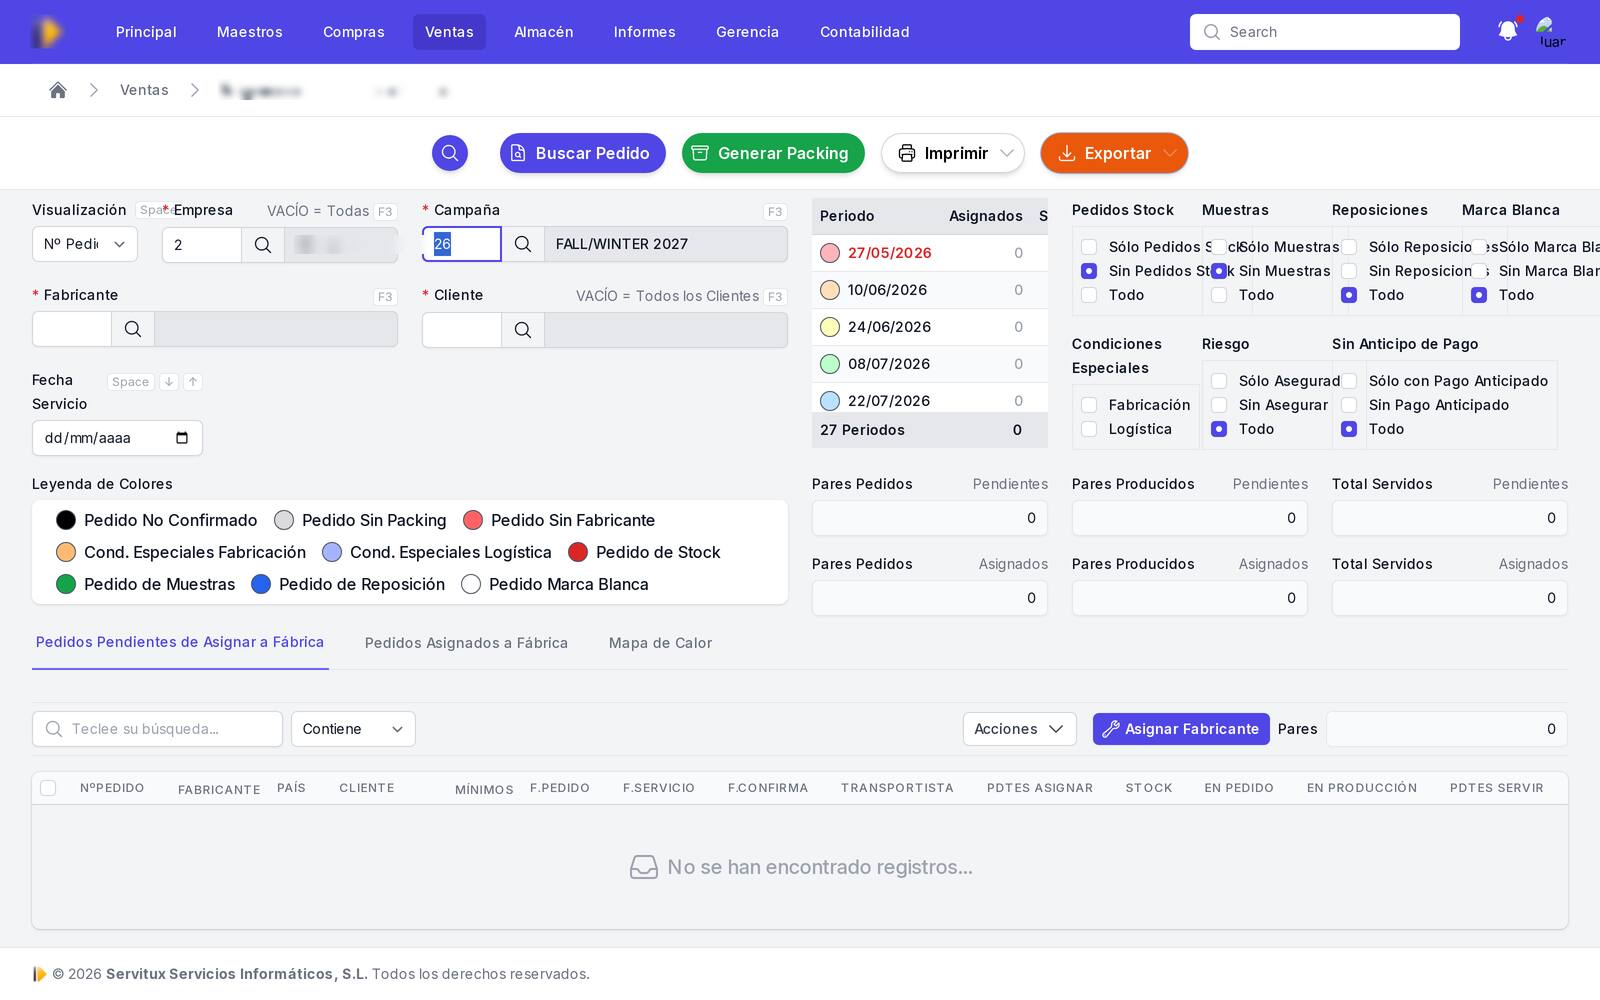Focus the top Search input field

[1325, 32]
